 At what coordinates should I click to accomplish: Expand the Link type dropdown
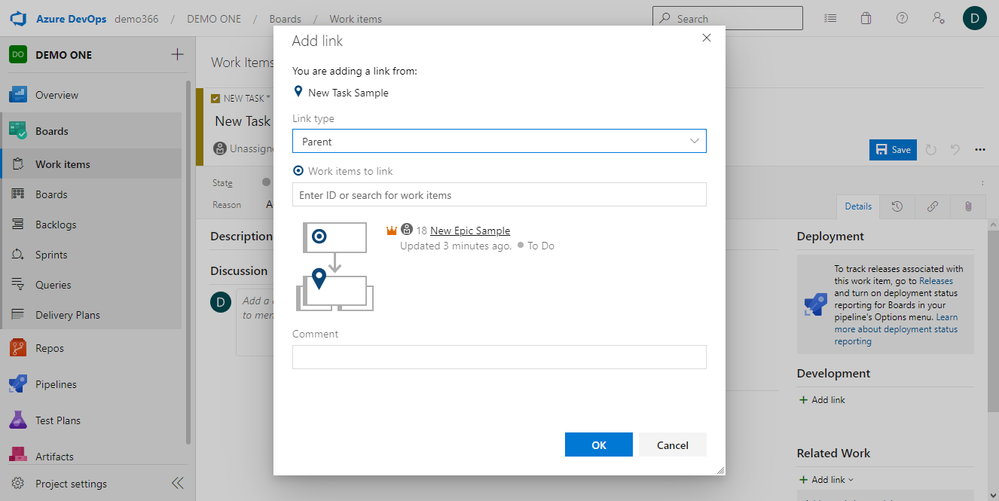pos(499,142)
